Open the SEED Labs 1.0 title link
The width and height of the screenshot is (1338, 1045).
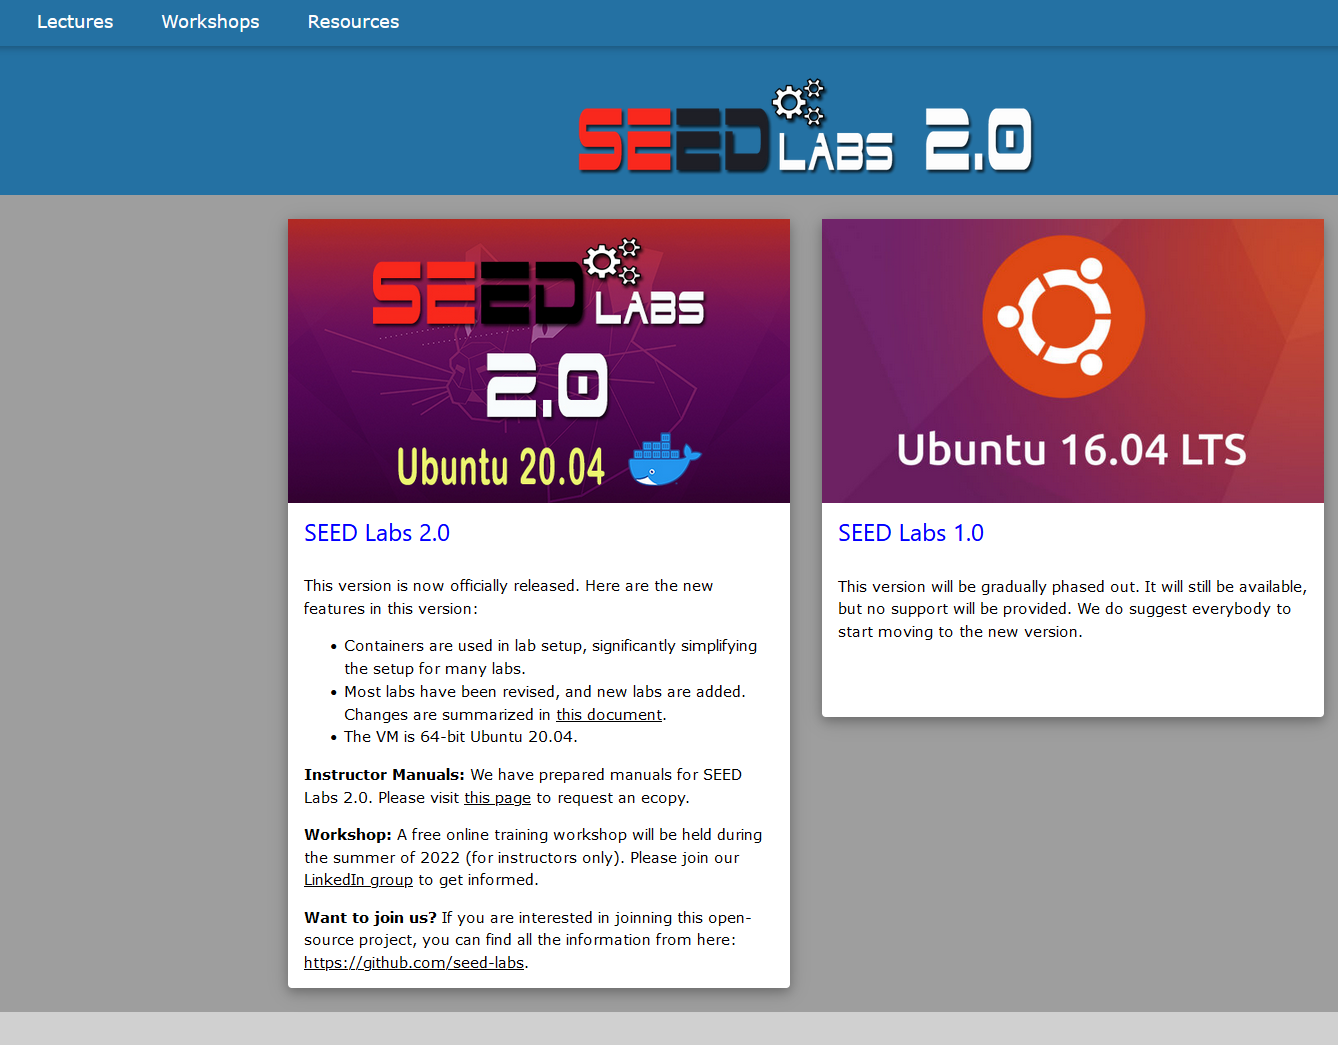(x=911, y=533)
